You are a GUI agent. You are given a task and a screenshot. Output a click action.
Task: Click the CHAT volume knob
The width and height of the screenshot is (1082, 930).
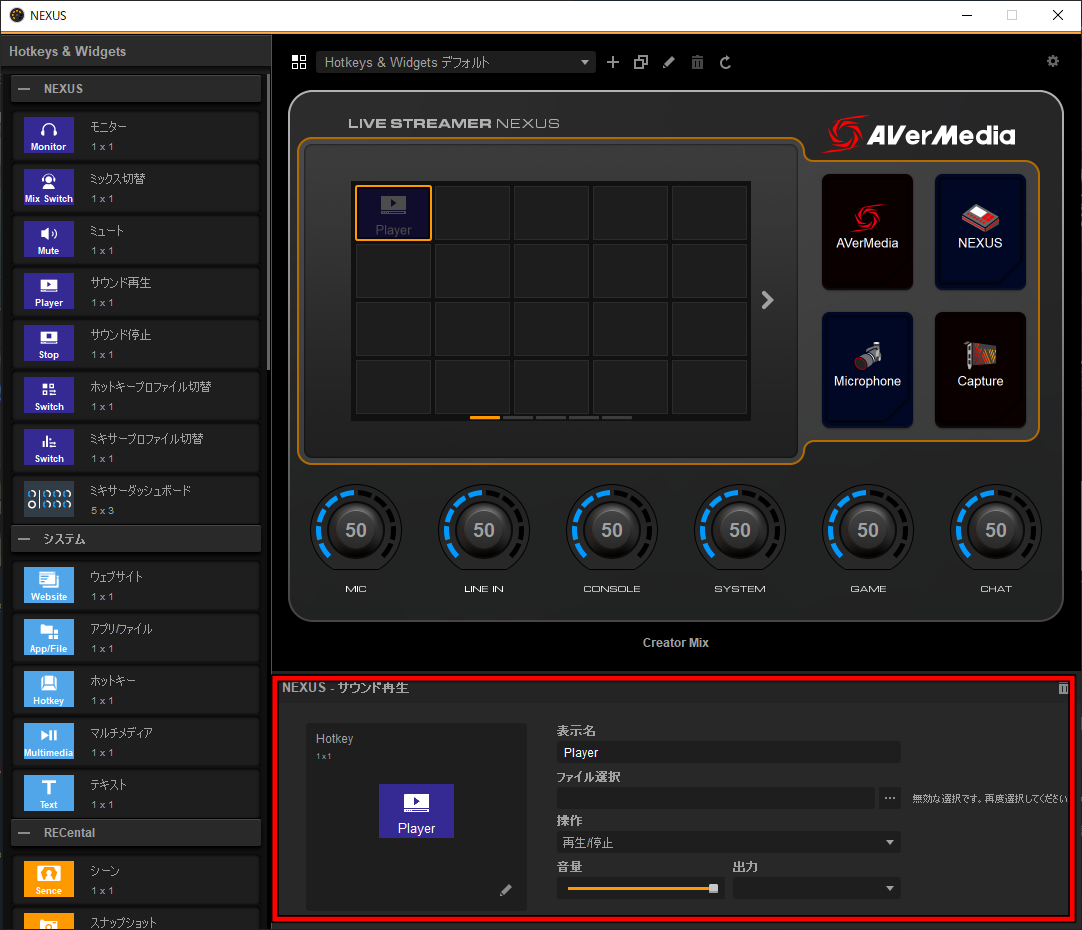tap(996, 529)
